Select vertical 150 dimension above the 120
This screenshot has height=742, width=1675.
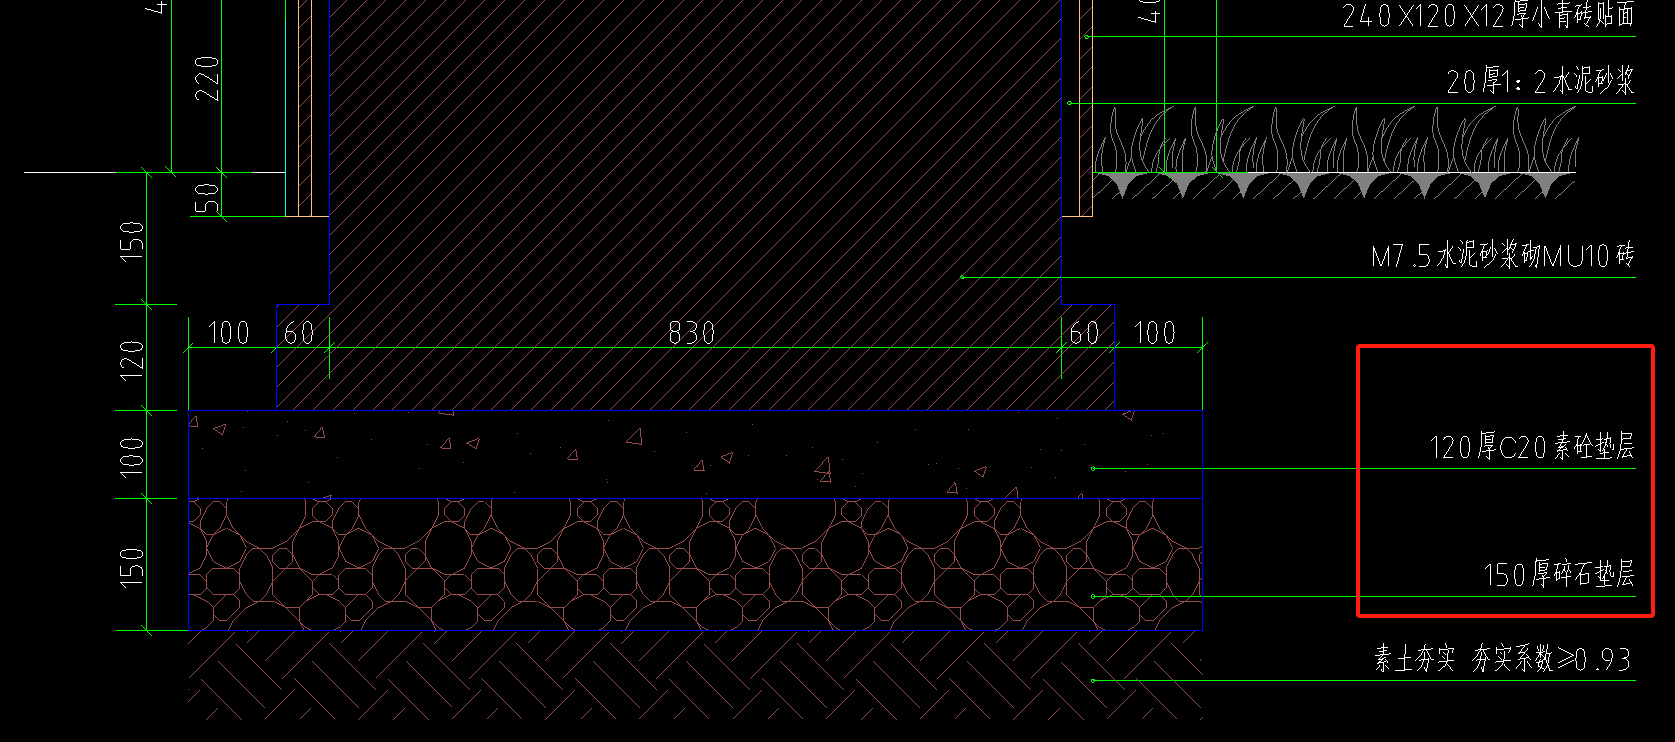click(132, 241)
